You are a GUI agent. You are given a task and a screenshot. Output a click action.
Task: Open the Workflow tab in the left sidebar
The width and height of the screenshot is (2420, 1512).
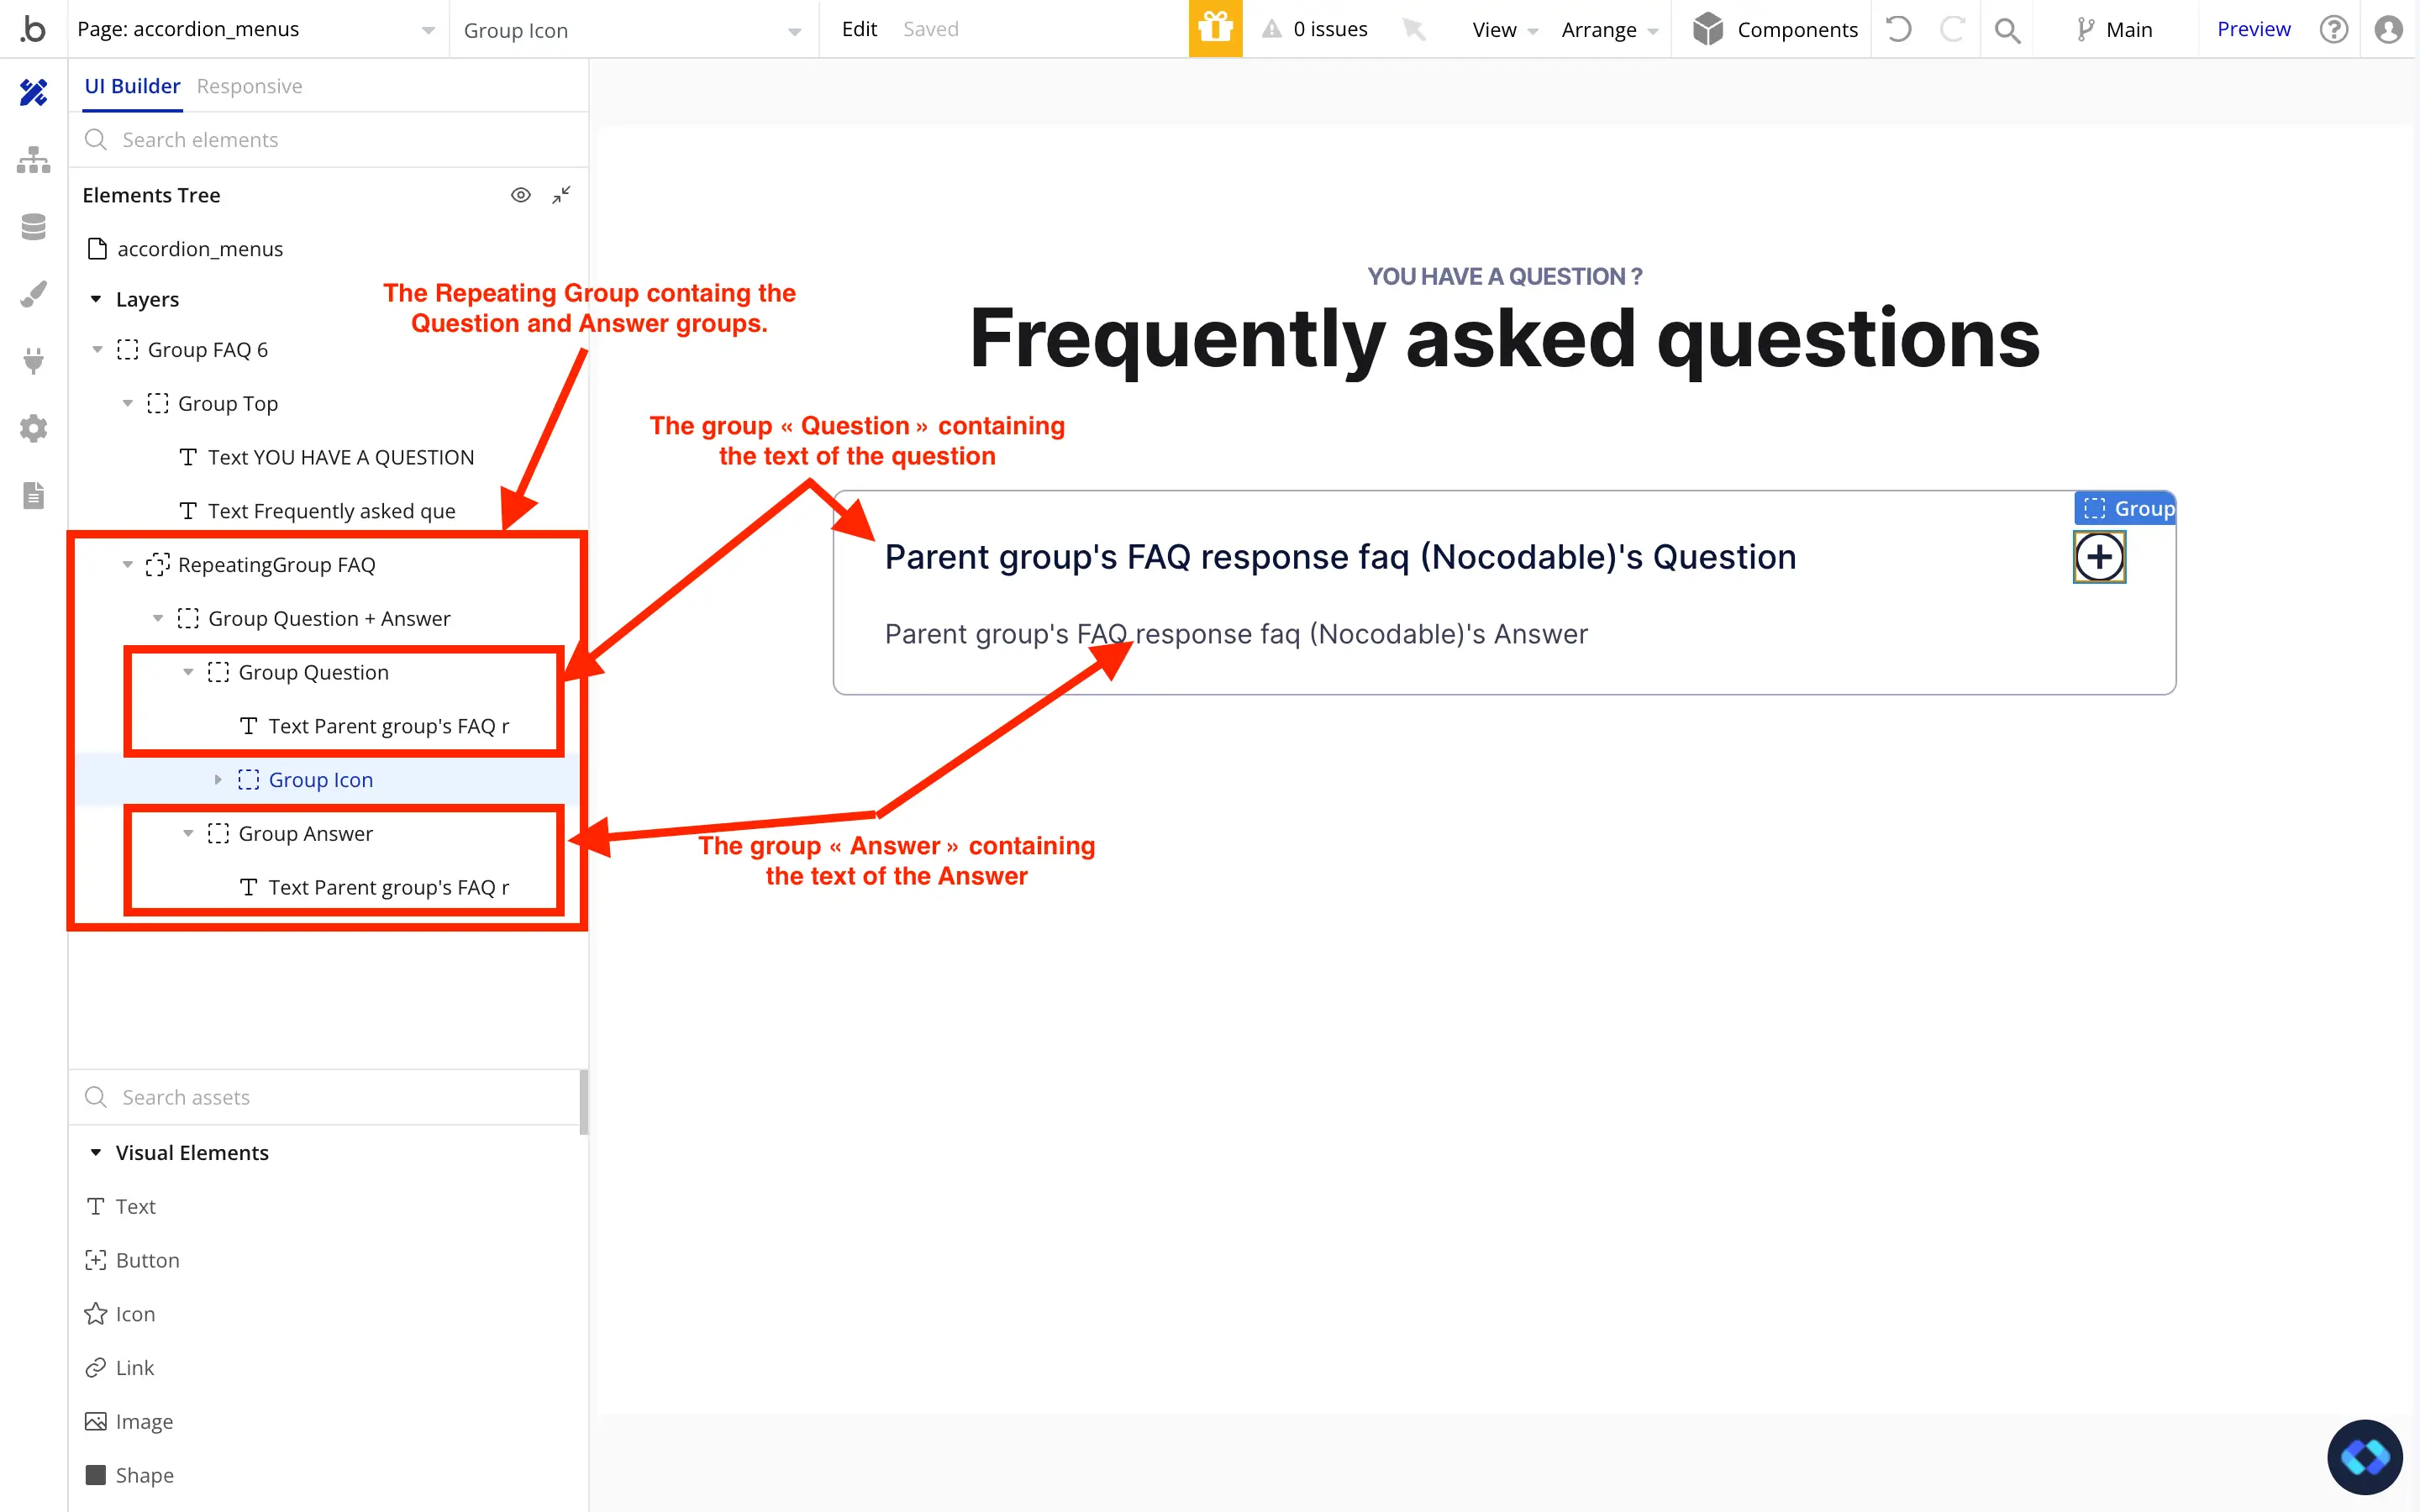click(33, 160)
